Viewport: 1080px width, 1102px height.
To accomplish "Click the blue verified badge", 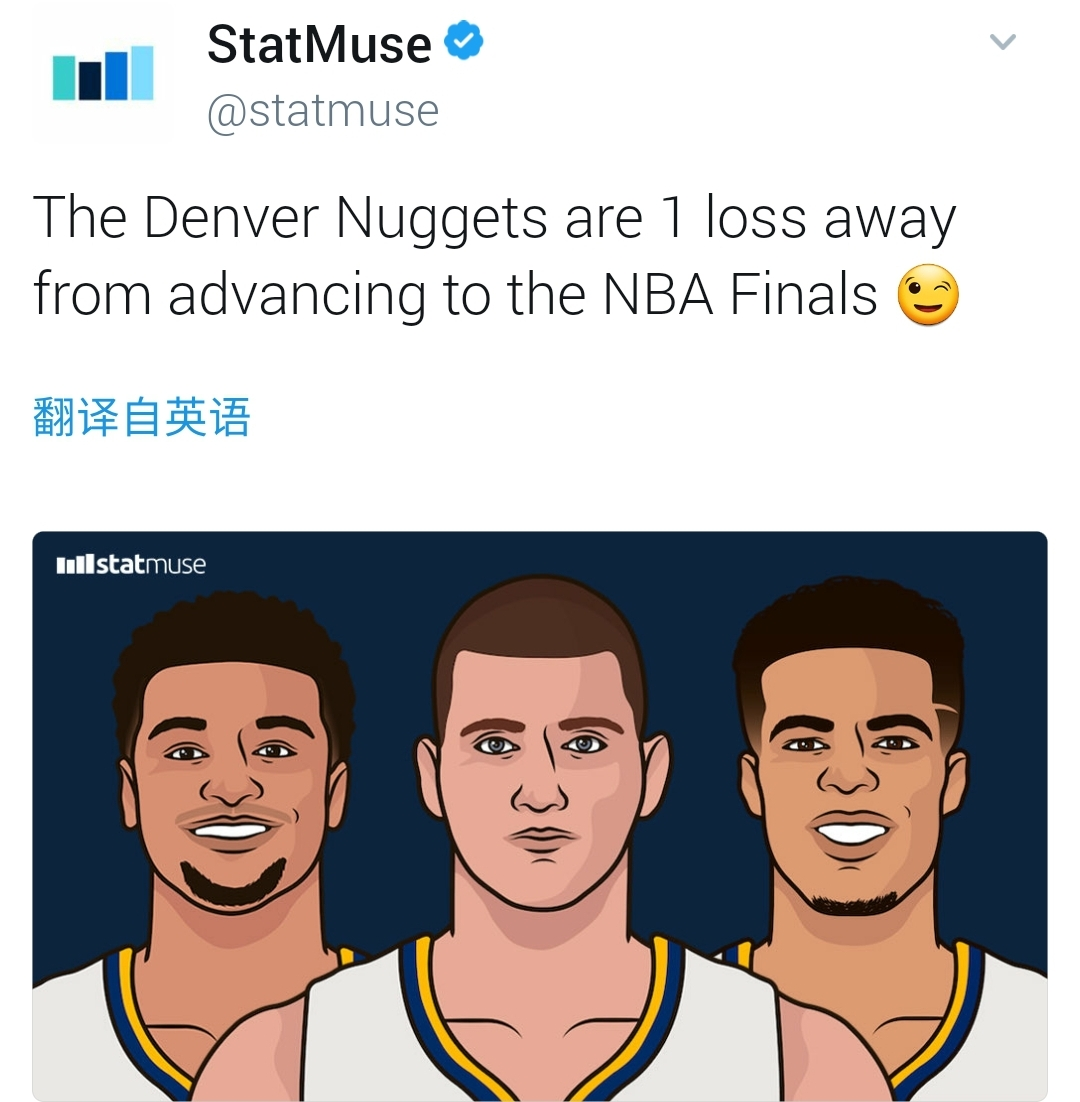I will 464,41.
